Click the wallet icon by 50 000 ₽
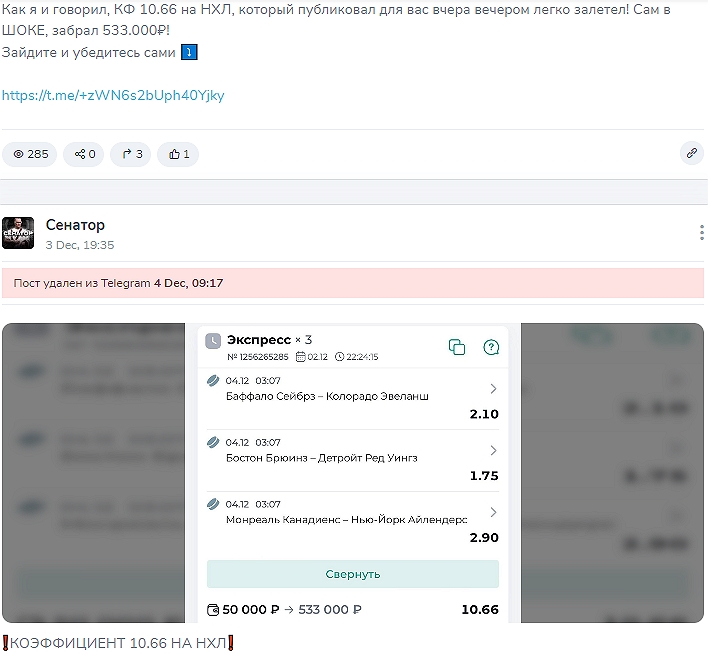 [212, 610]
